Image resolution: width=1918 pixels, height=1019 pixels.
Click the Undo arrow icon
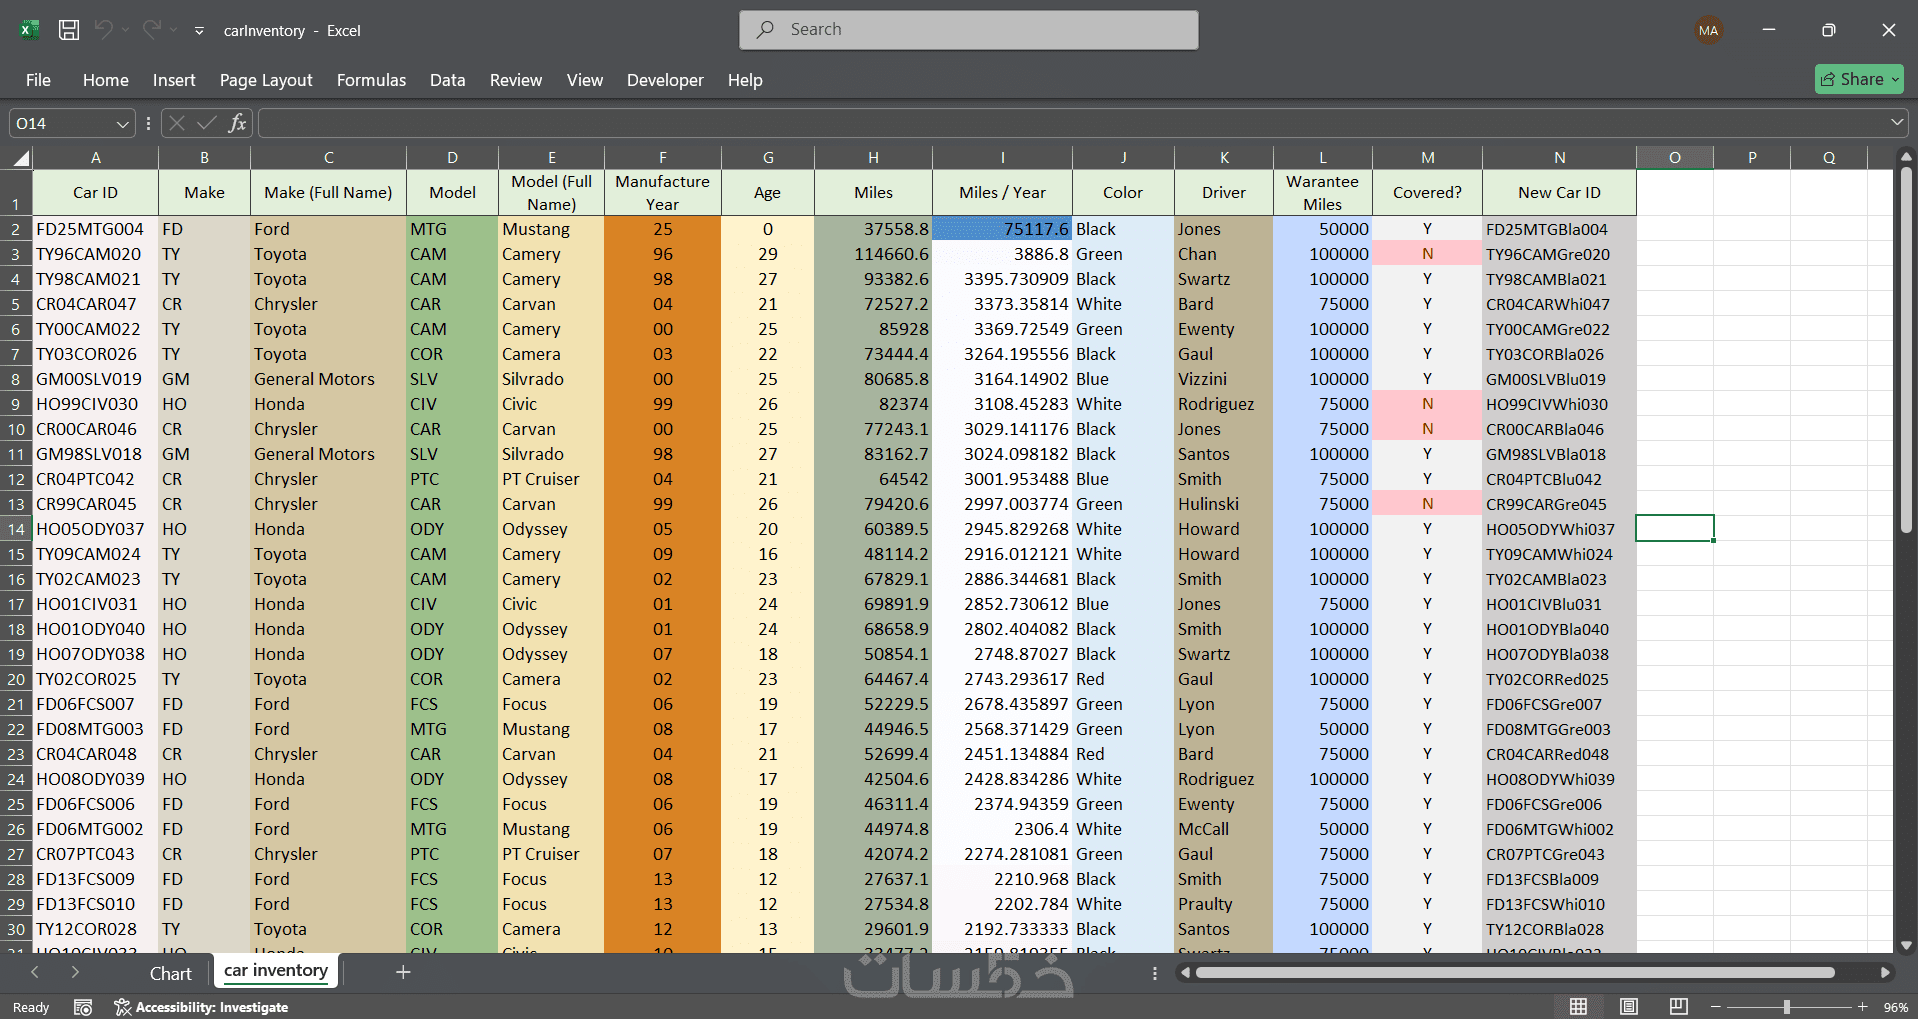click(103, 30)
